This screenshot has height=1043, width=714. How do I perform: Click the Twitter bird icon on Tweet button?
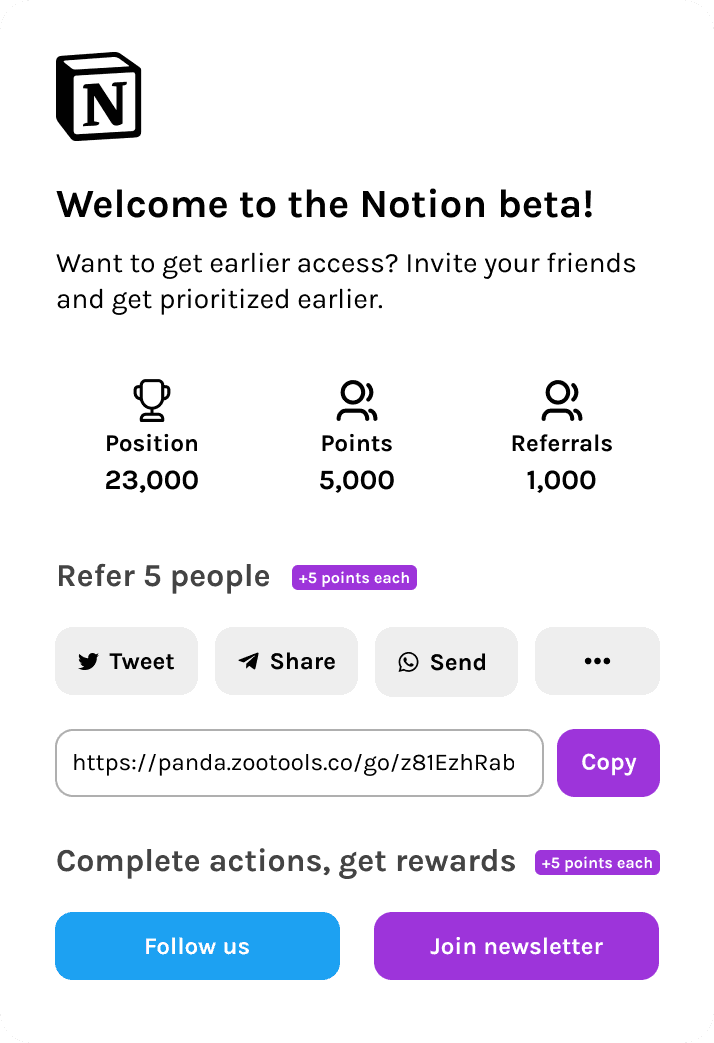(90, 661)
